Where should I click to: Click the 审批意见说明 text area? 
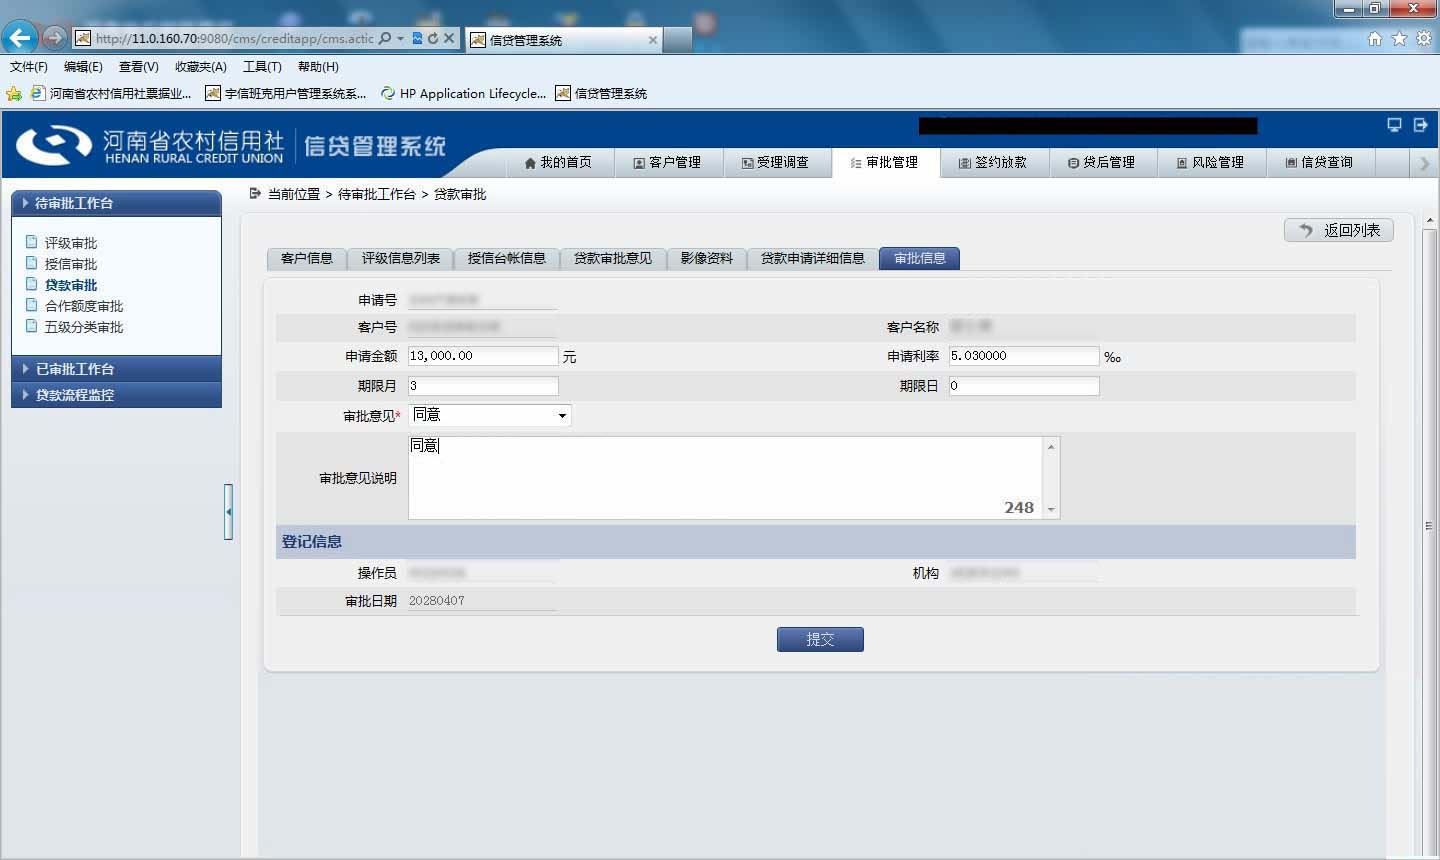coord(734,478)
